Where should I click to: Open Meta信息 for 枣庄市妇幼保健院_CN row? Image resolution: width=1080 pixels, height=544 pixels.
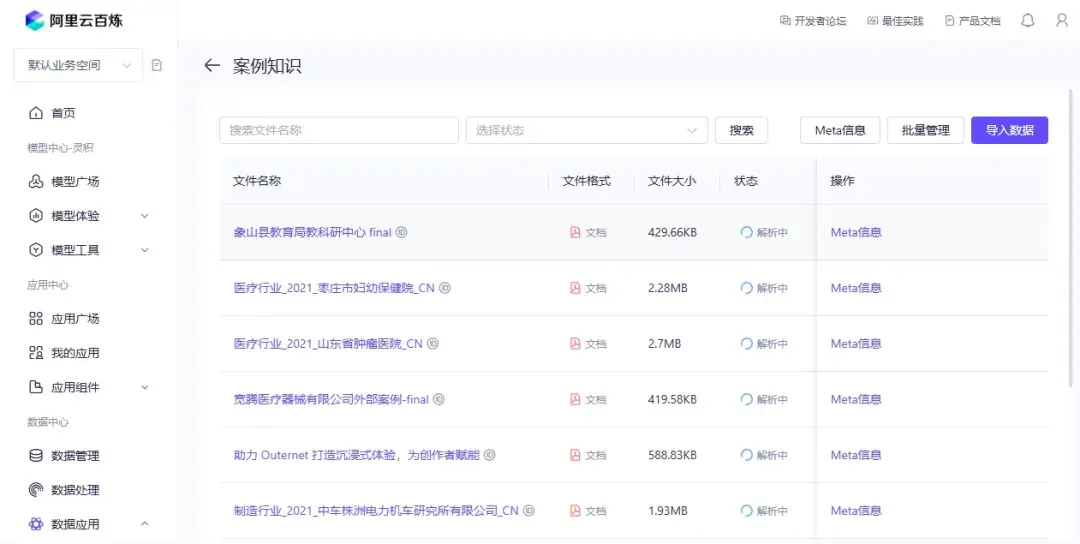(856, 288)
